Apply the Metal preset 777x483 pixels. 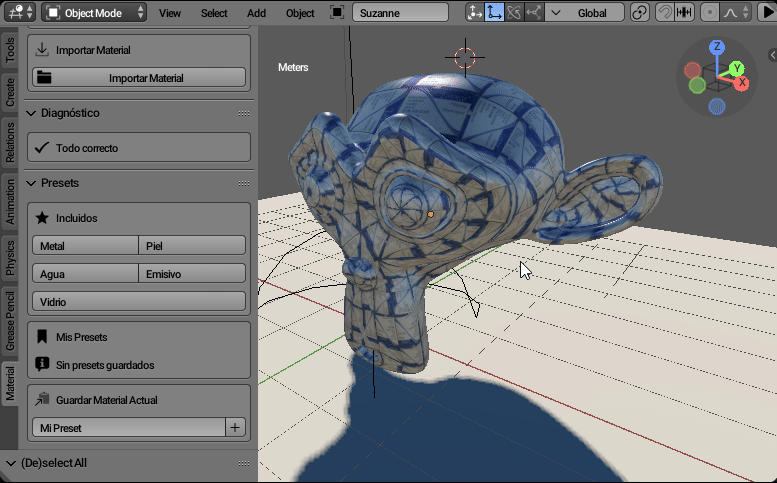click(x=85, y=246)
